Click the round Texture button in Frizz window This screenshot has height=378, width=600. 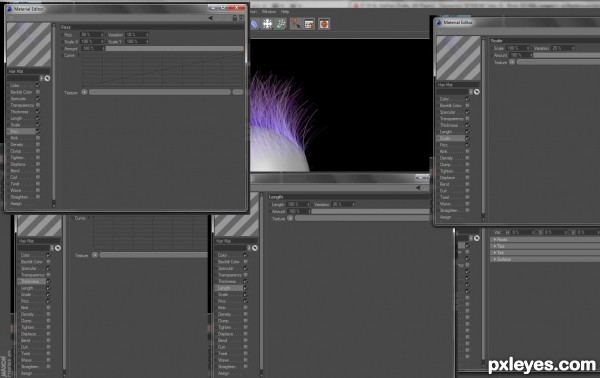point(84,92)
